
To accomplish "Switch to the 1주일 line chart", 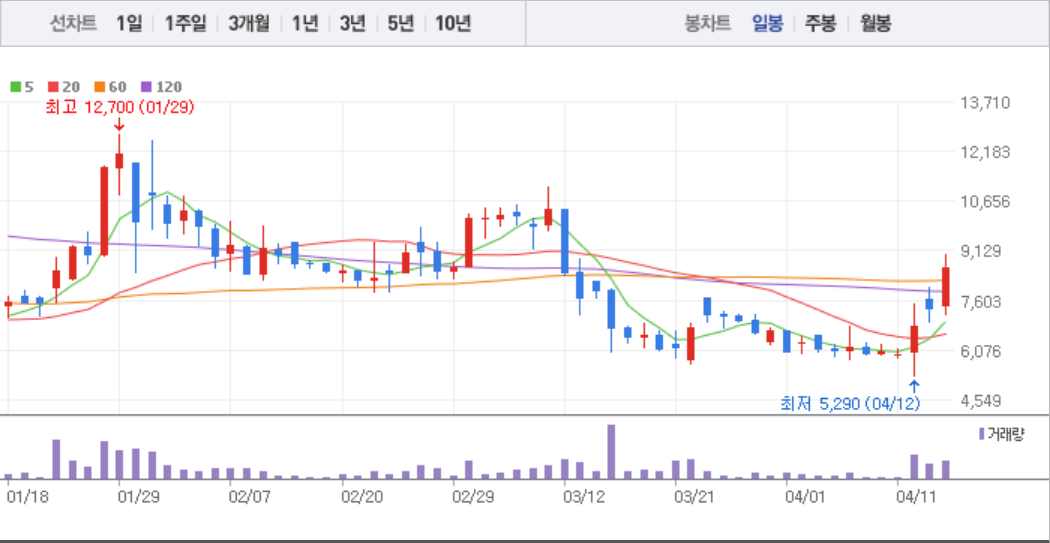I will tap(185, 24).
